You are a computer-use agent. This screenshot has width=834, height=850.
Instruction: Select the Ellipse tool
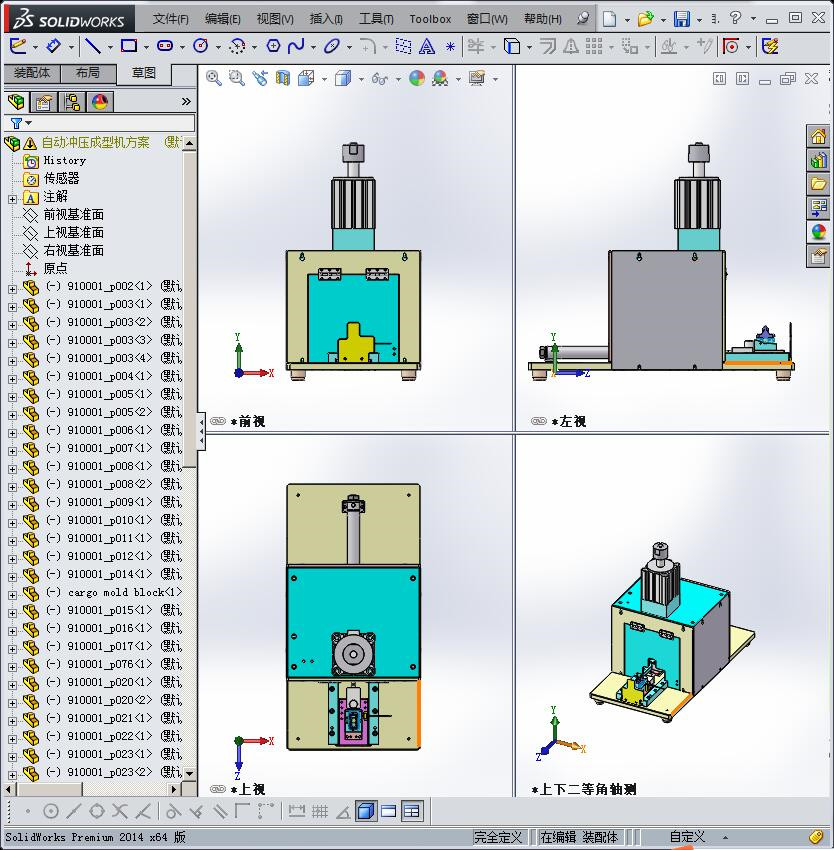tap(331, 46)
